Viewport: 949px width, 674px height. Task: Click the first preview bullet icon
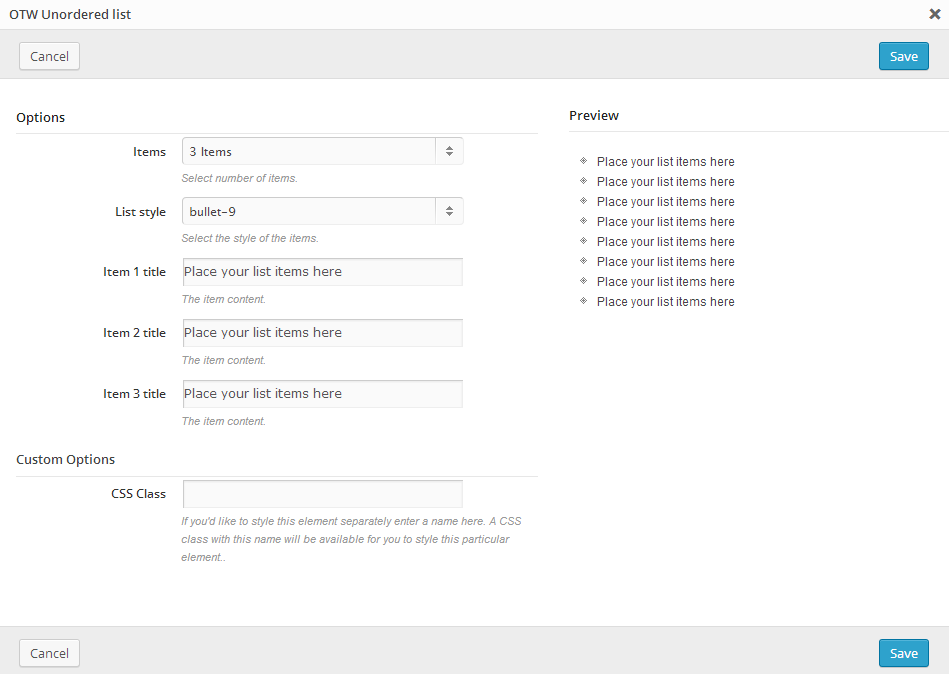(583, 161)
